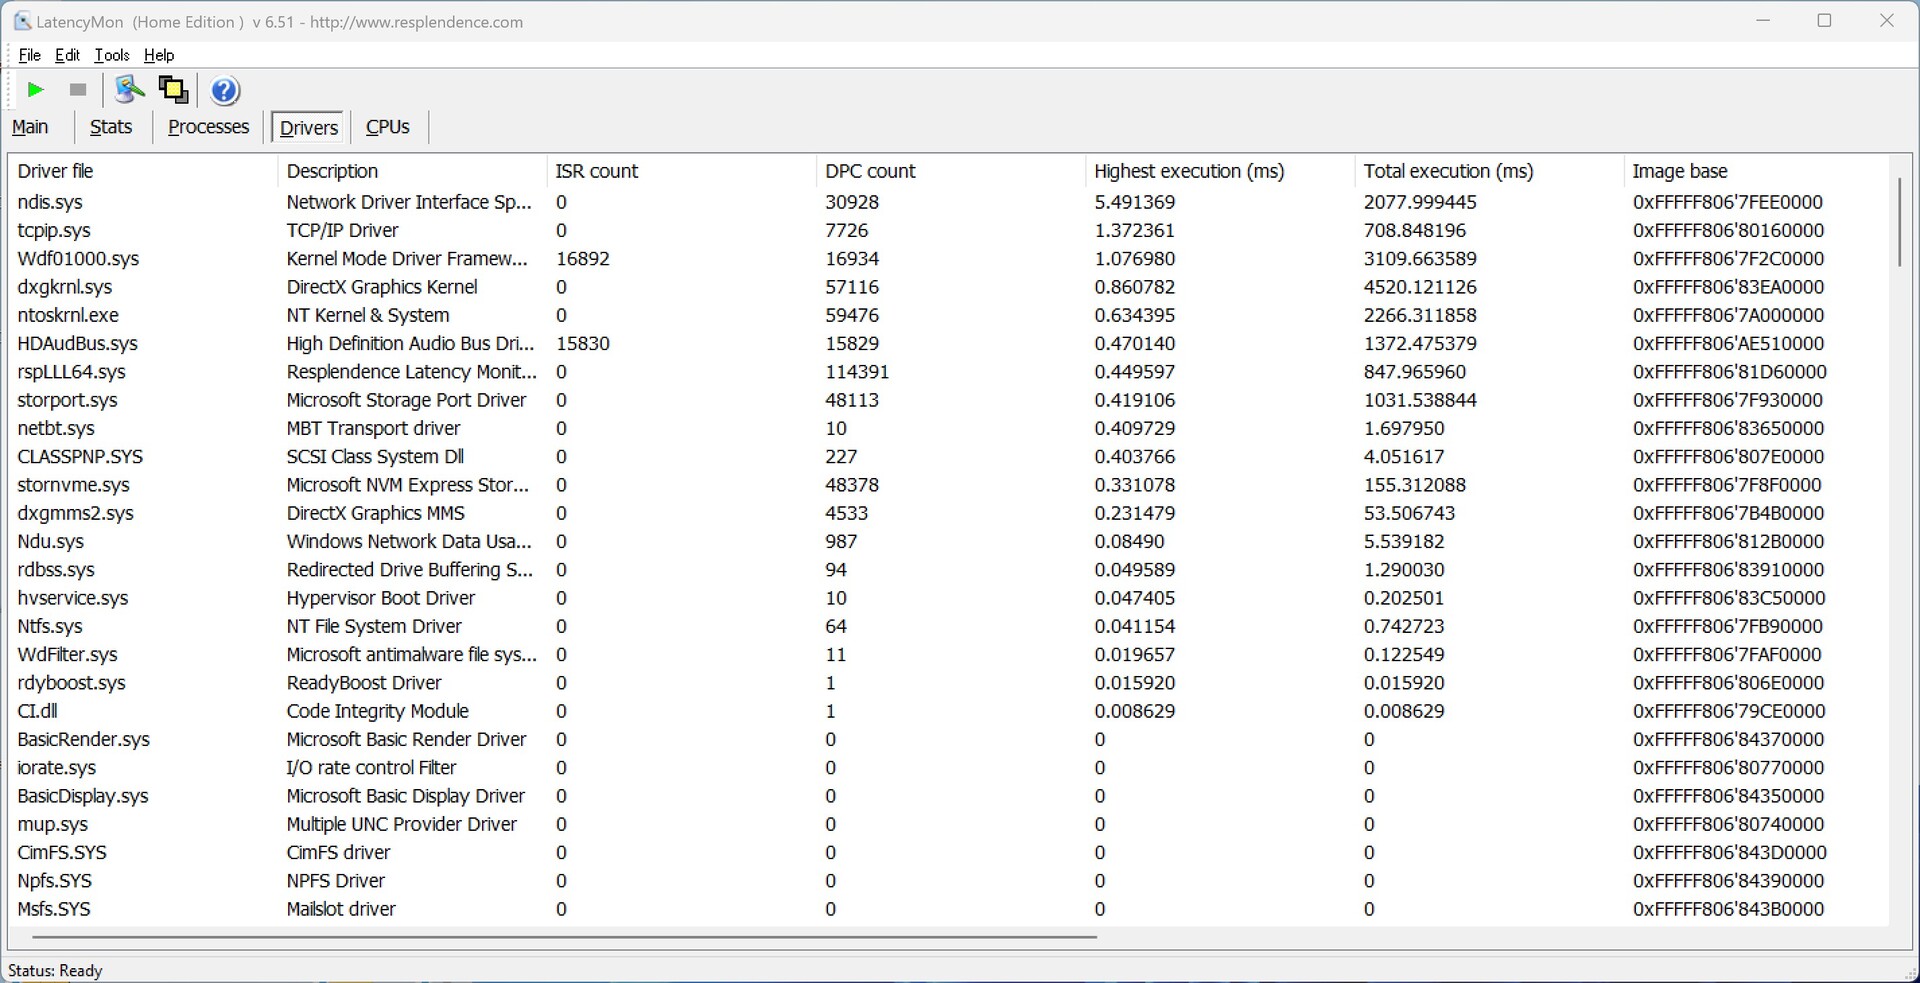Sort by Highest execution (ms) header
Screen dimensions: 1920x983
(1220, 171)
